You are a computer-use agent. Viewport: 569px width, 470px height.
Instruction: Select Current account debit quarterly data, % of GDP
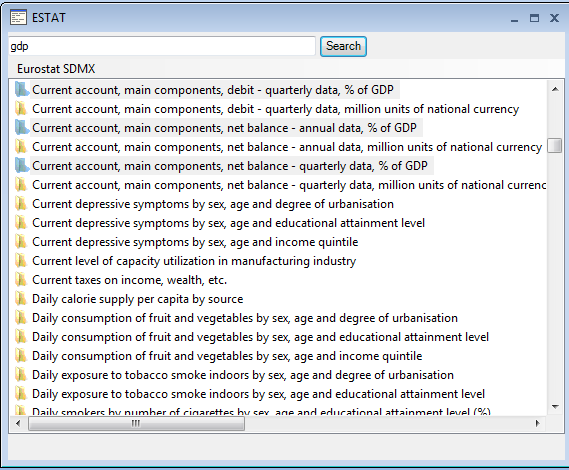213,90
